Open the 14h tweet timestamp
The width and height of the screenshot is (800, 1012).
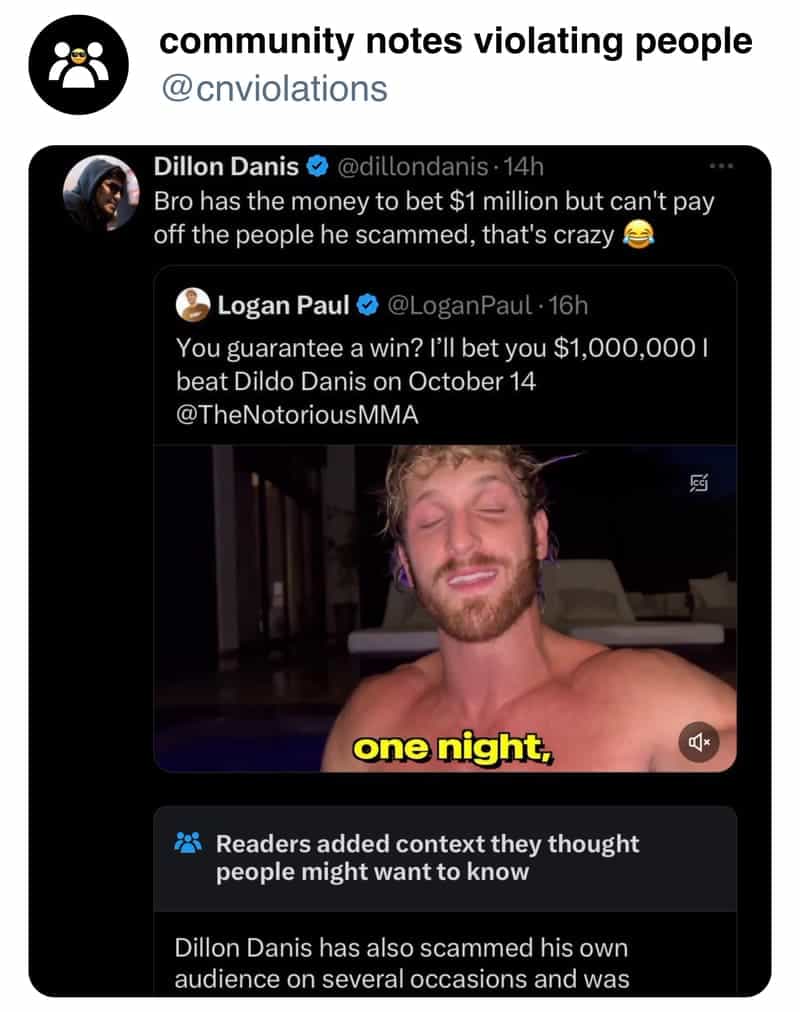[523, 167]
